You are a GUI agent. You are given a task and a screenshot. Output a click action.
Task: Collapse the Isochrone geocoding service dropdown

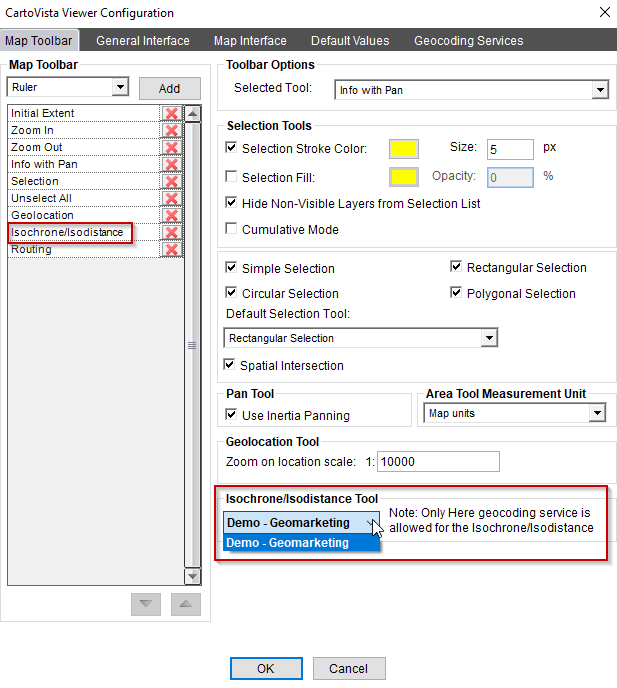pos(373,523)
